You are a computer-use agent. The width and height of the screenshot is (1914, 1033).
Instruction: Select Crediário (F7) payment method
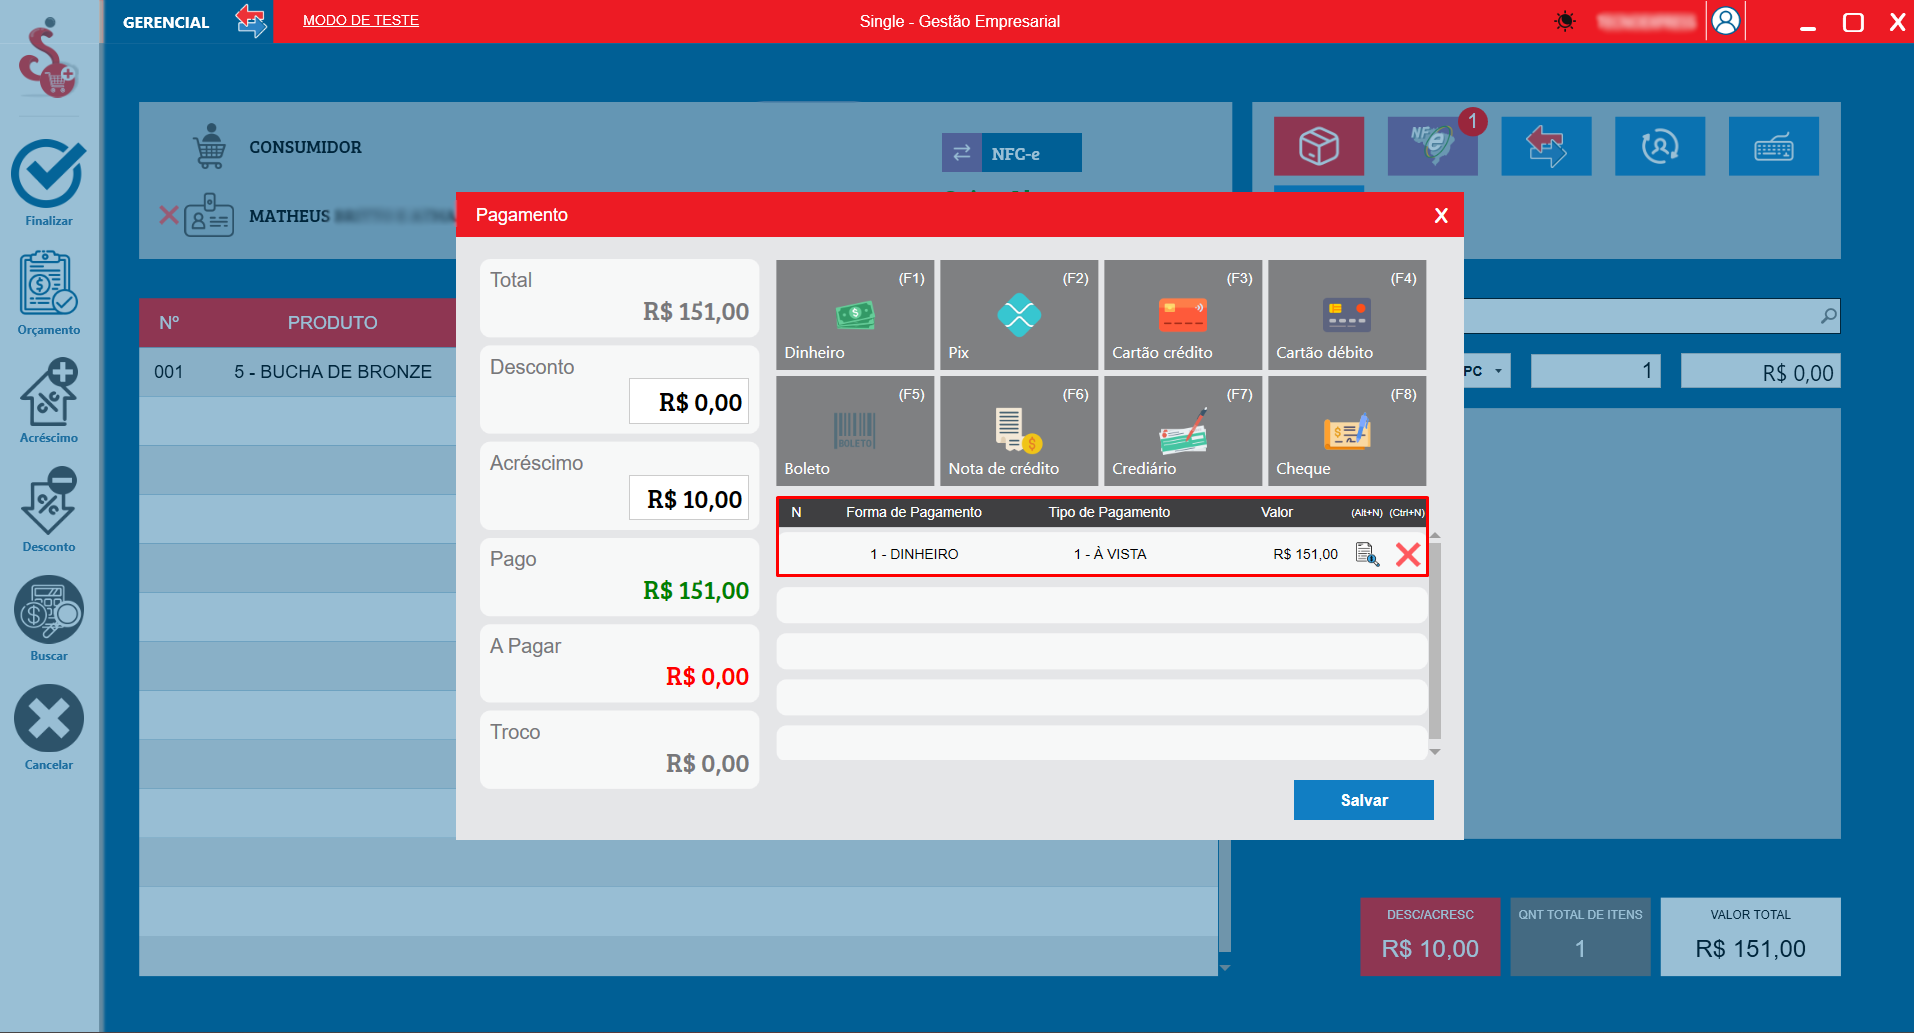(x=1183, y=431)
